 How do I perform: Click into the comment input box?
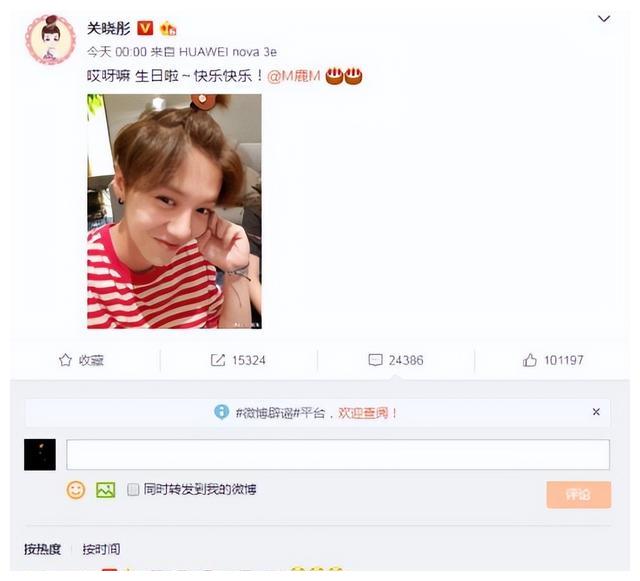(x=338, y=454)
